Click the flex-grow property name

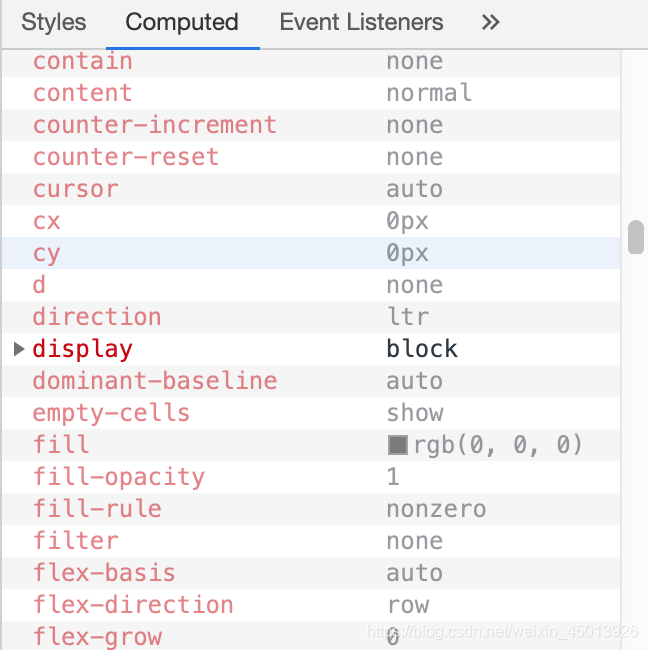click(x=97, y=637)
